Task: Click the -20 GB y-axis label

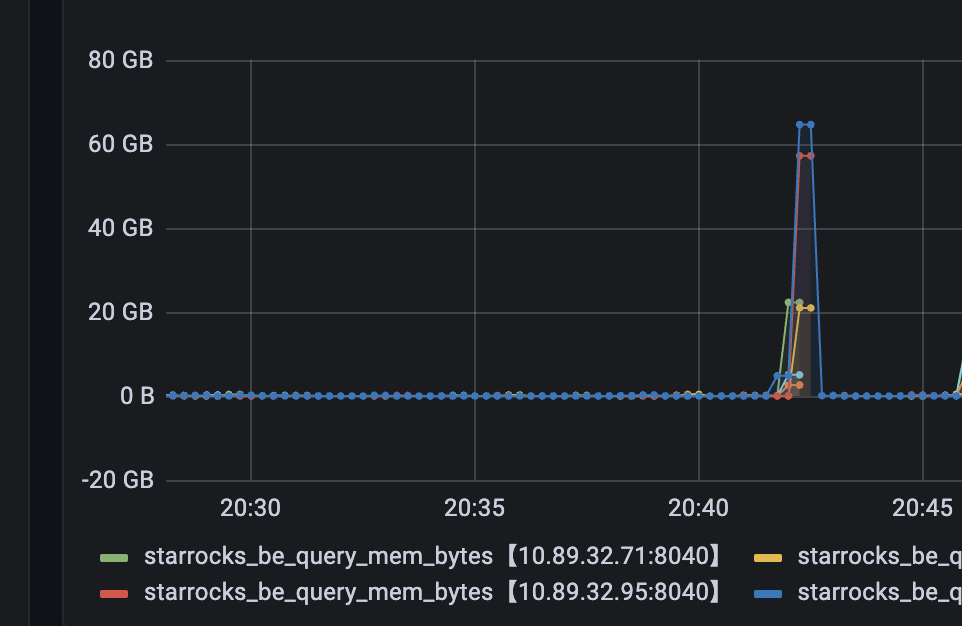Action: click(117, 480)
